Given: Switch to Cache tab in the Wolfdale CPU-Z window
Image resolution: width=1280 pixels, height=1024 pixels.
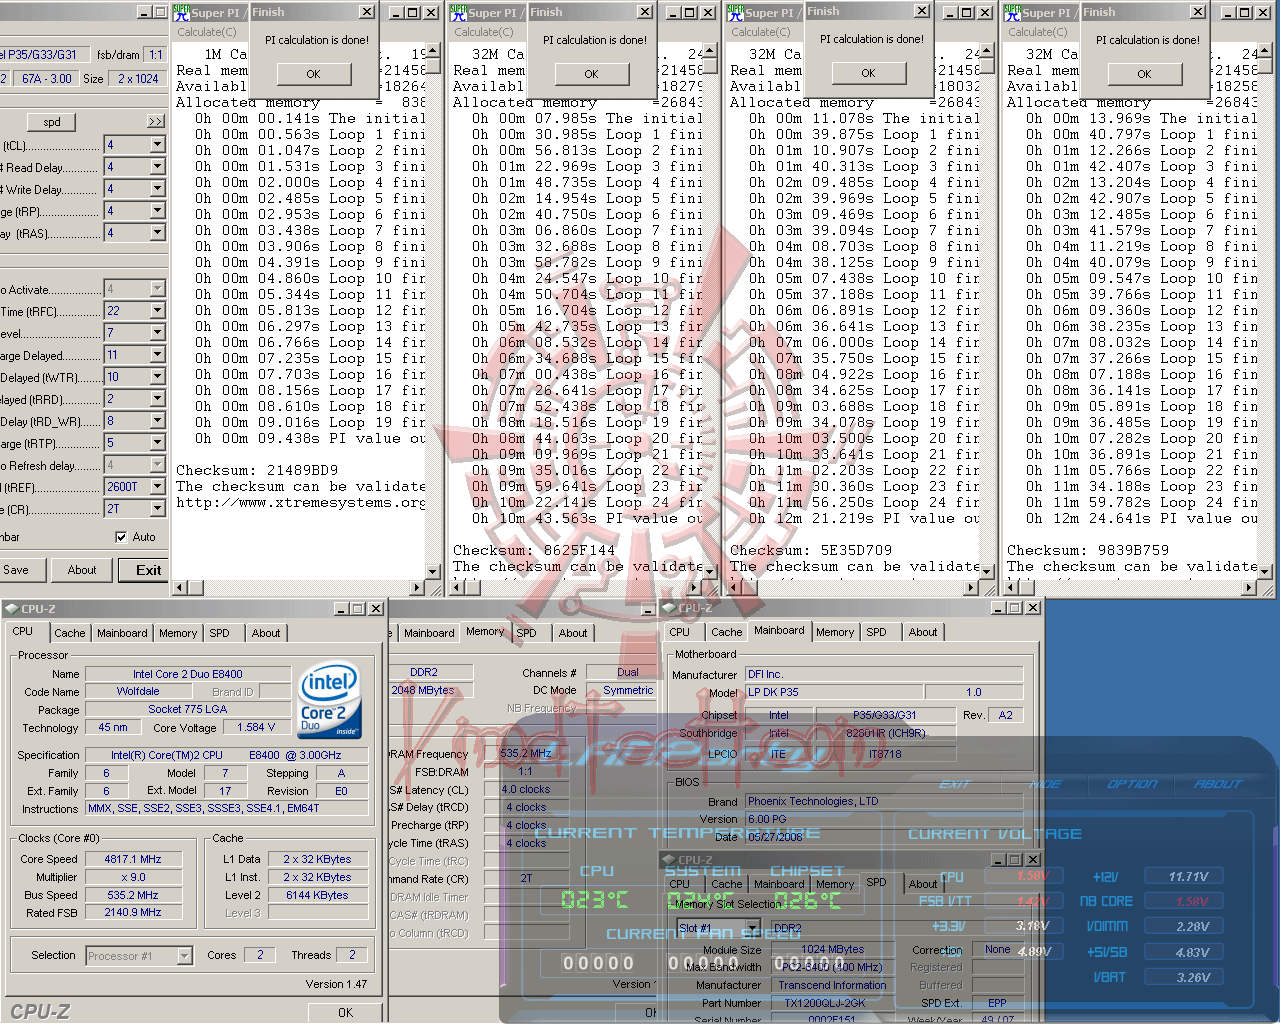Looking at the screenshot, I should tap(69, 633).
